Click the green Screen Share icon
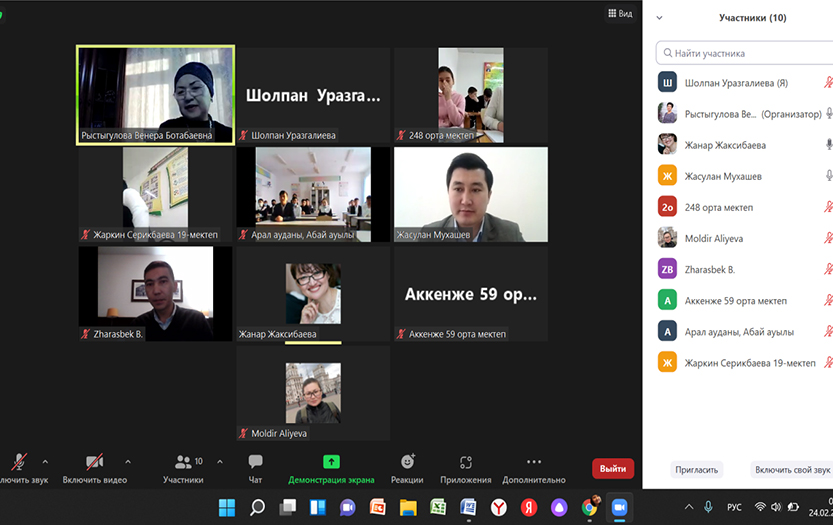Image resolution: width=833 pixels, height=525 pixels. click(x=331, y=462)
